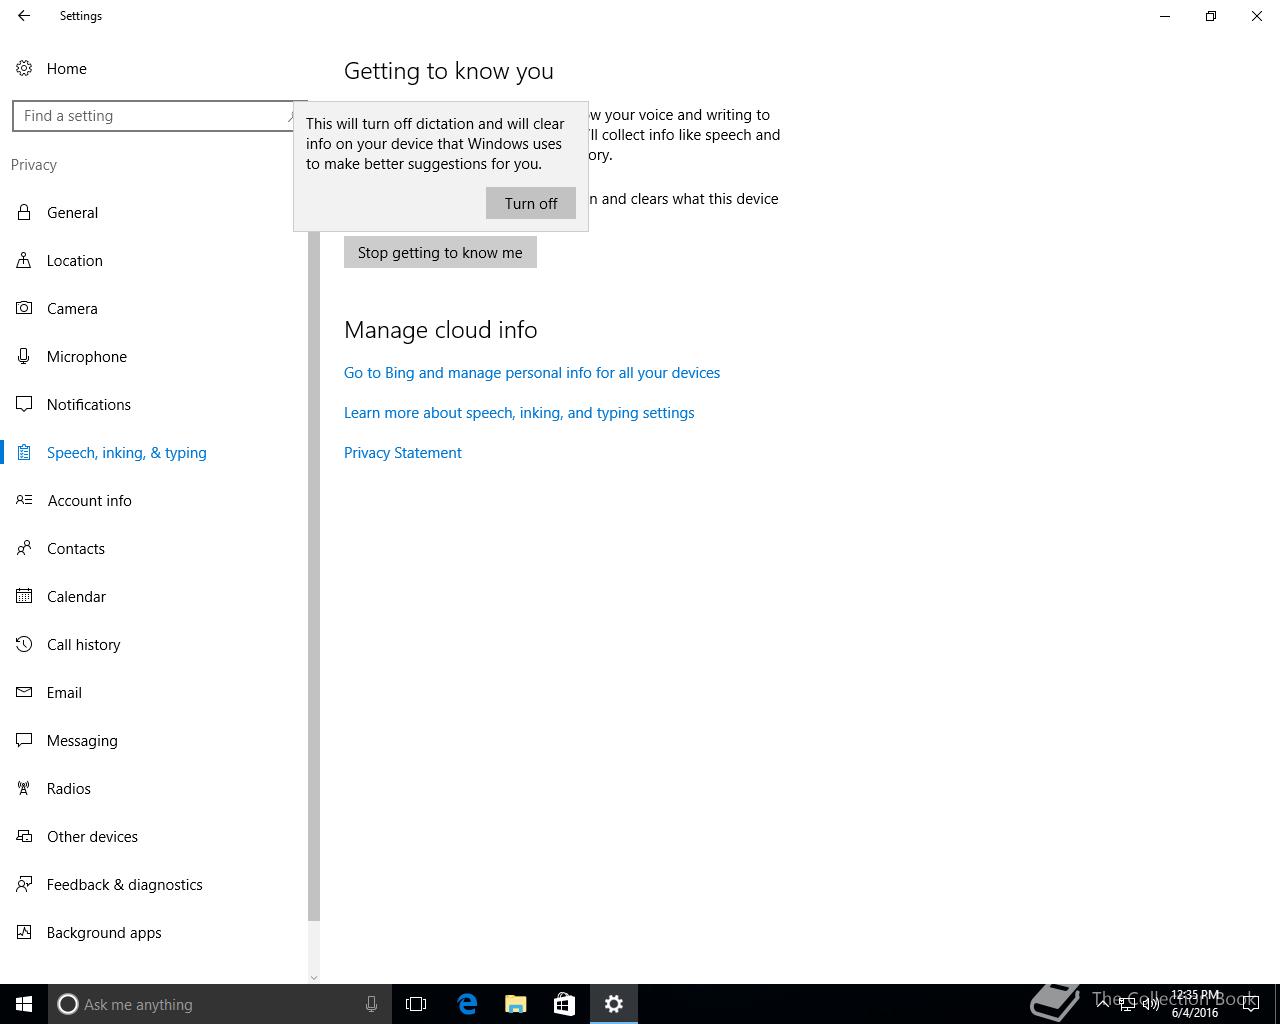Choose the Radios label
The image size is (1280, 1024).
tap(69, 788)
